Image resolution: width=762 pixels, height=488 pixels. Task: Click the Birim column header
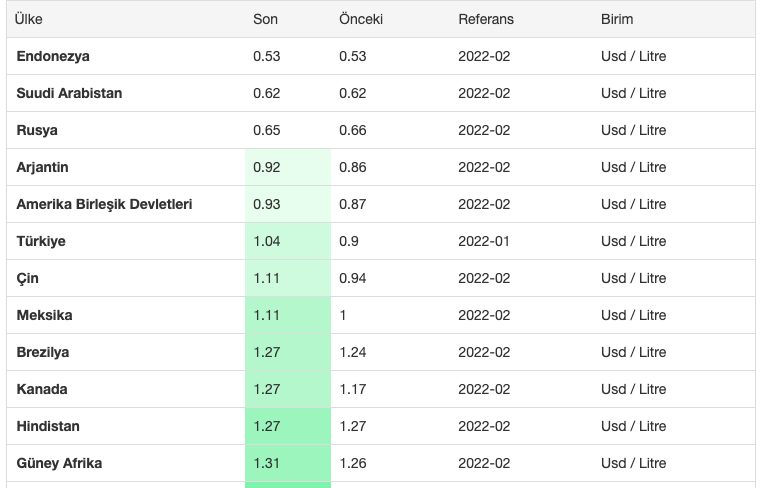pyautogui.click(x=617, y=19)
